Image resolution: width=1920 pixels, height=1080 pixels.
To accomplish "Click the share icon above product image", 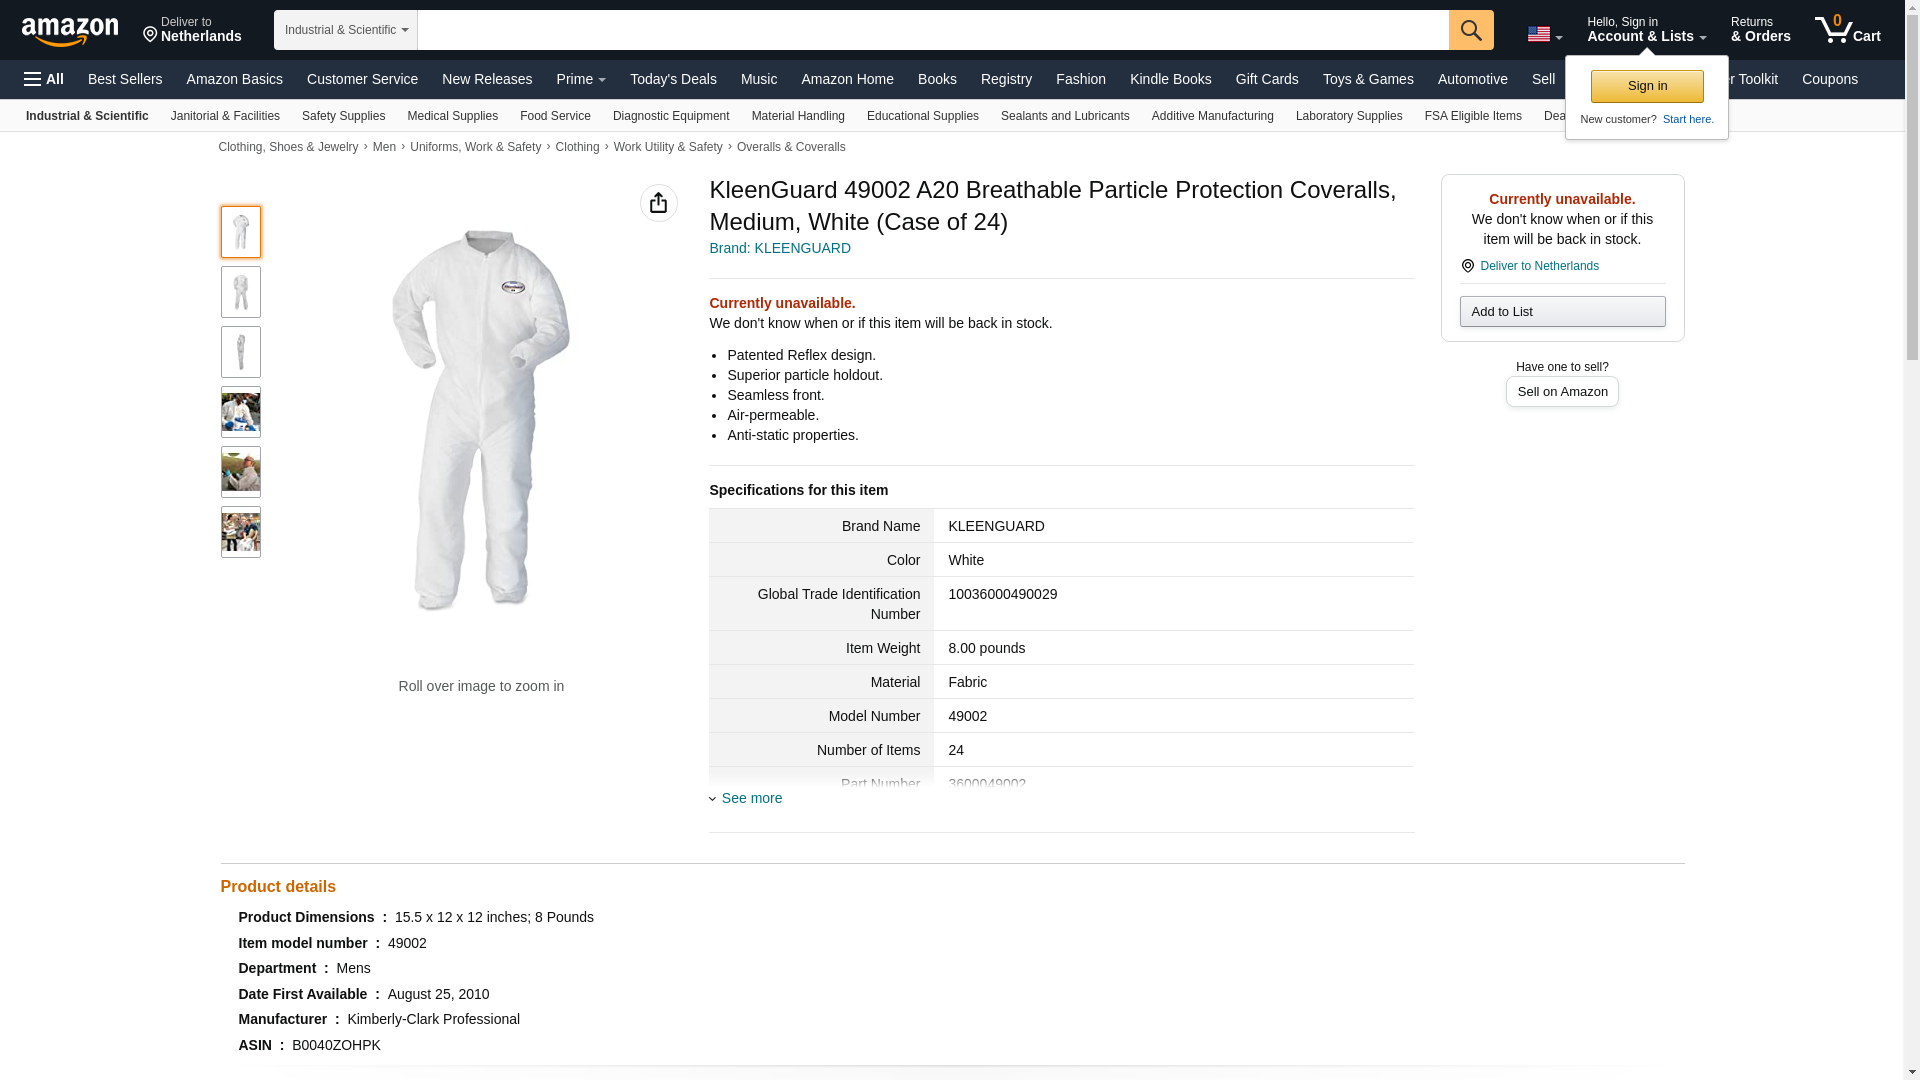I will pyautogui.click(x=658, y=203).
